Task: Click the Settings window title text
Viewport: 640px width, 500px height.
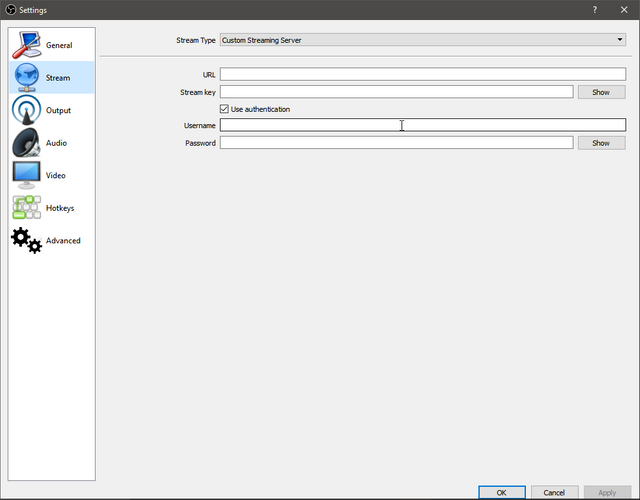Action: [33, 10]
